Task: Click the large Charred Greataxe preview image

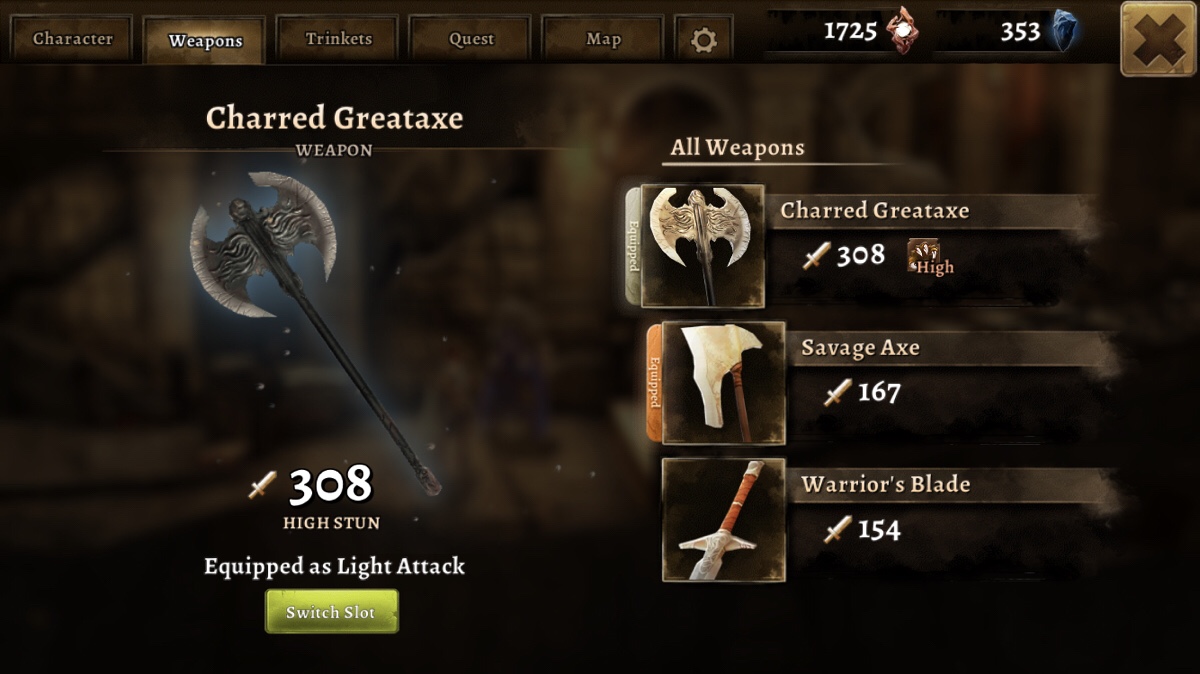Action: (312, 328)
